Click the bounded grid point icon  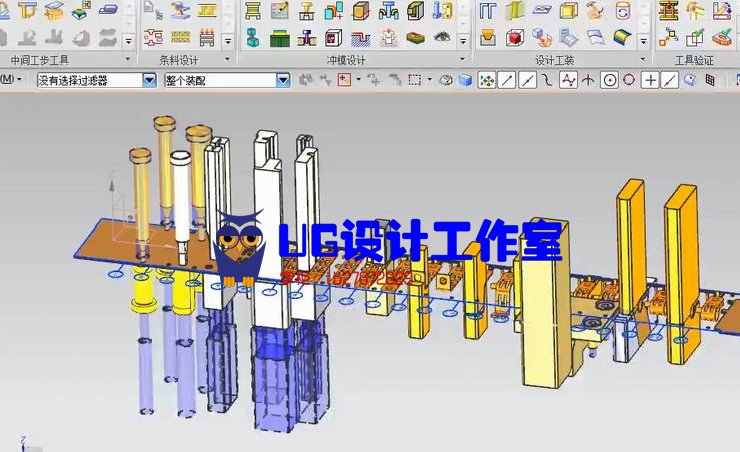(711, 80)
